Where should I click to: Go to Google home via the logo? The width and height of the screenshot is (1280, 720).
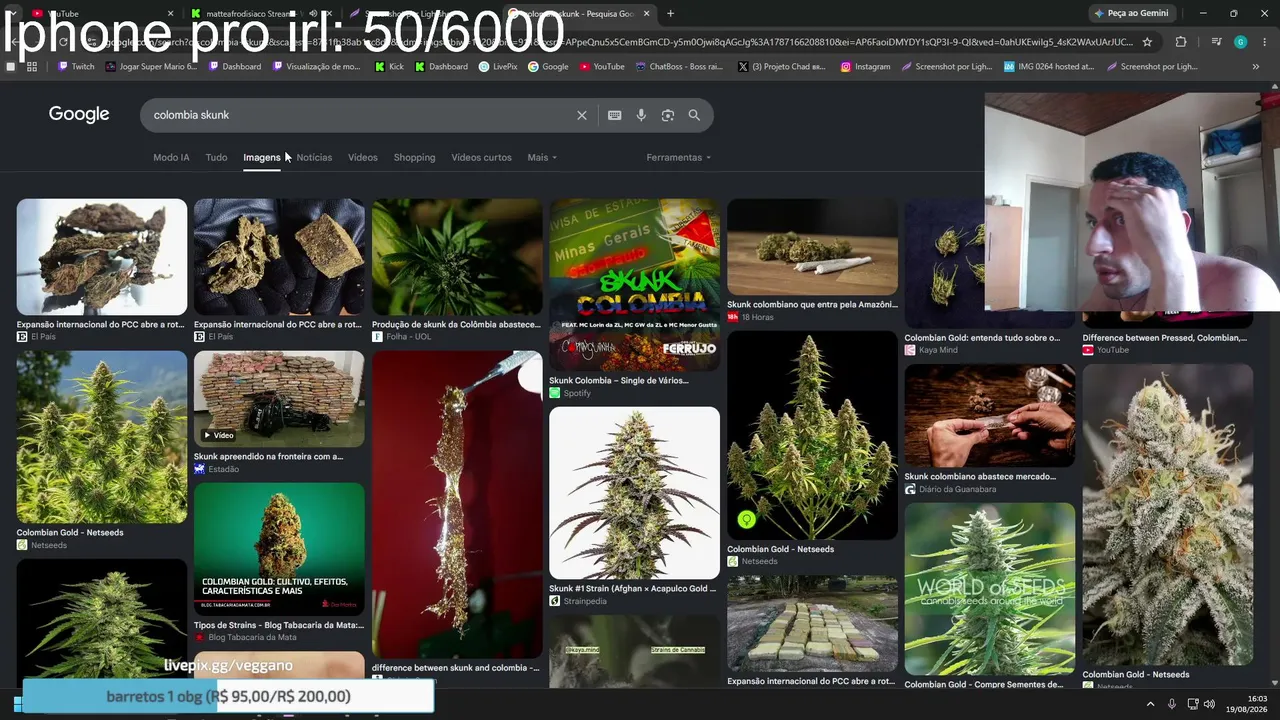[x=79, y=115]
